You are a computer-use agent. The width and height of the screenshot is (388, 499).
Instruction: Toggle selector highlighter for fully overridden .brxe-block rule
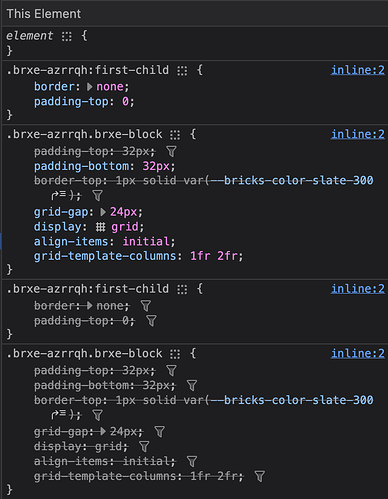tap(175, 354)
